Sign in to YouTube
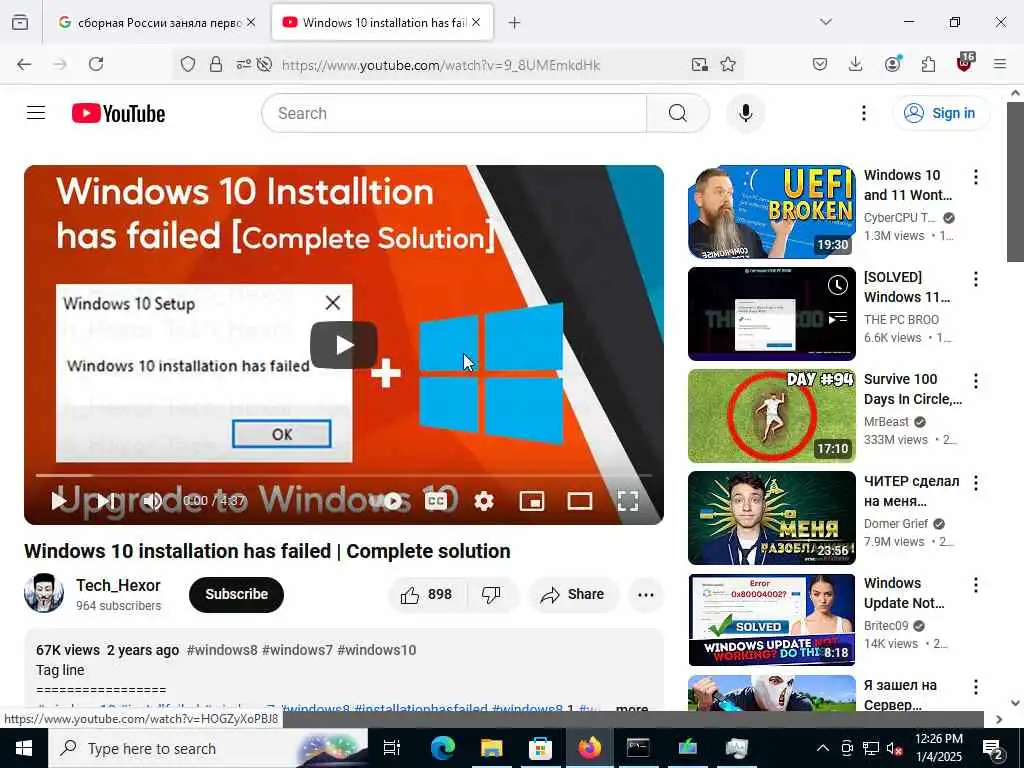Image resolution: width=1024 pixels, height=768 pixels. point(941,113)
